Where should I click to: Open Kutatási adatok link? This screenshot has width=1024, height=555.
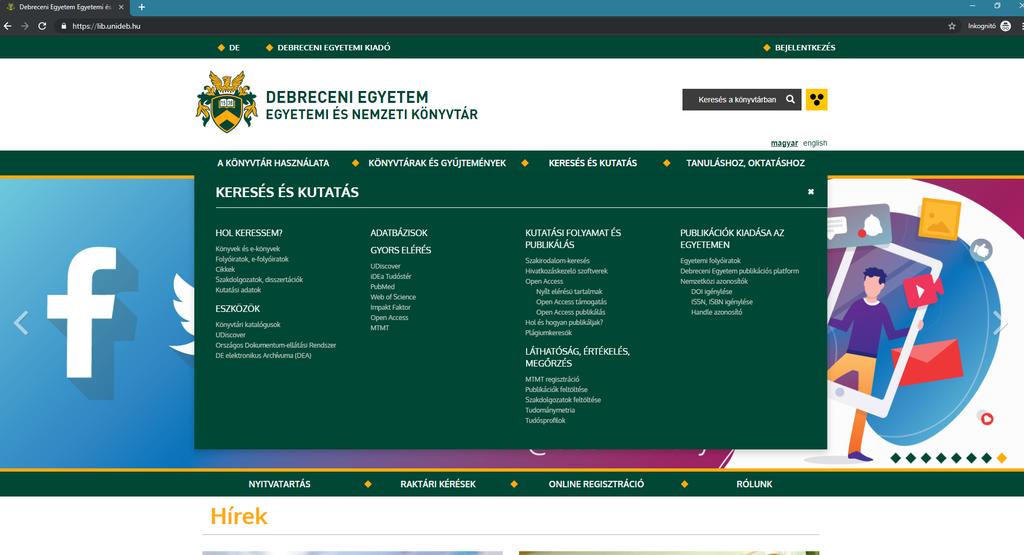(238, 290)
